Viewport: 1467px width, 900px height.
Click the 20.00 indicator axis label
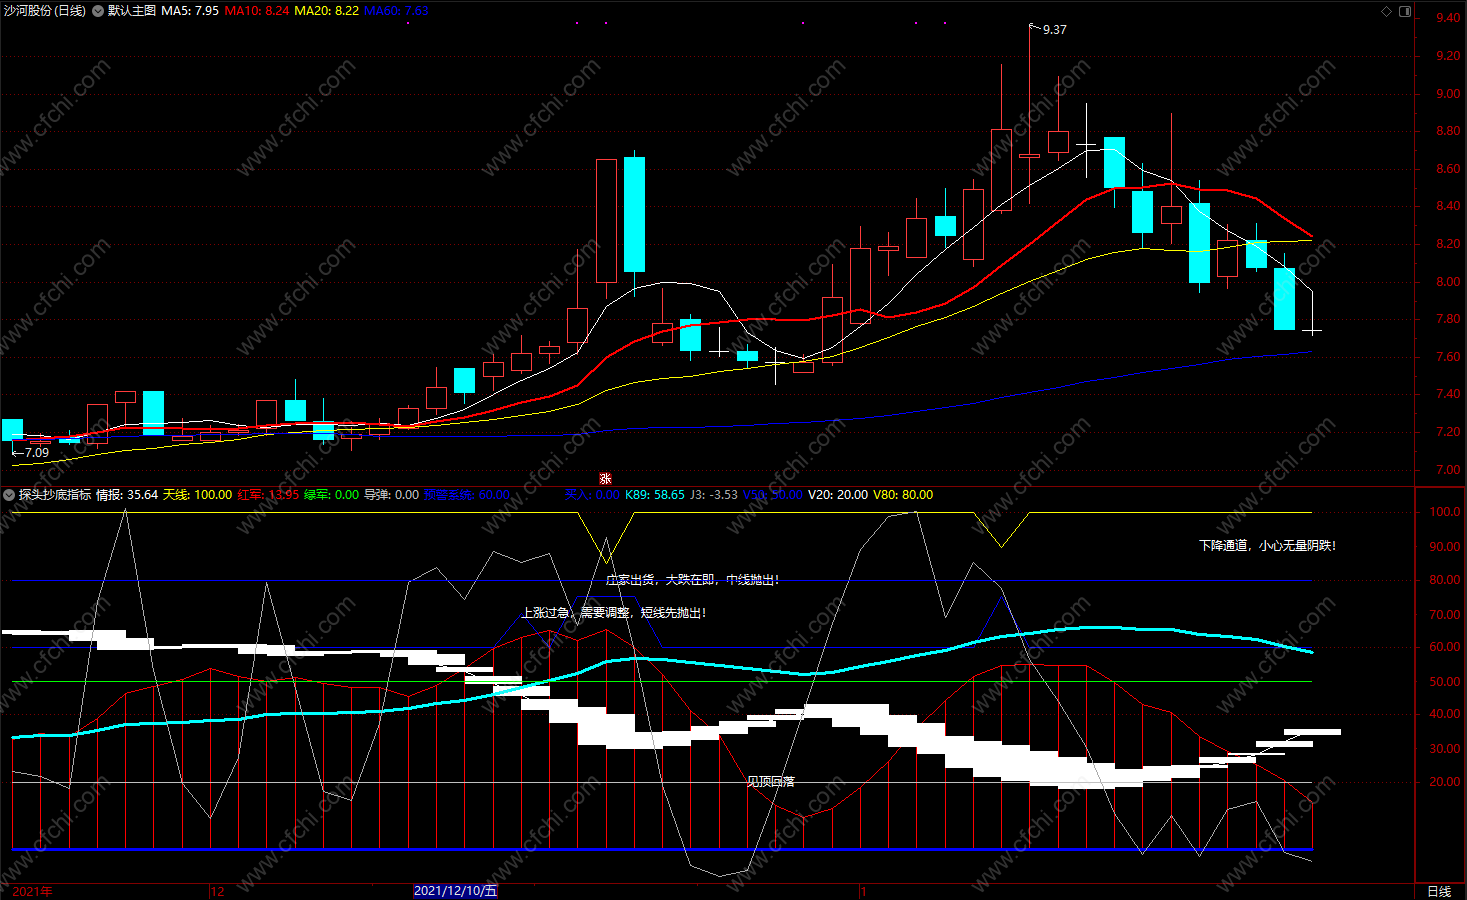1444,782
